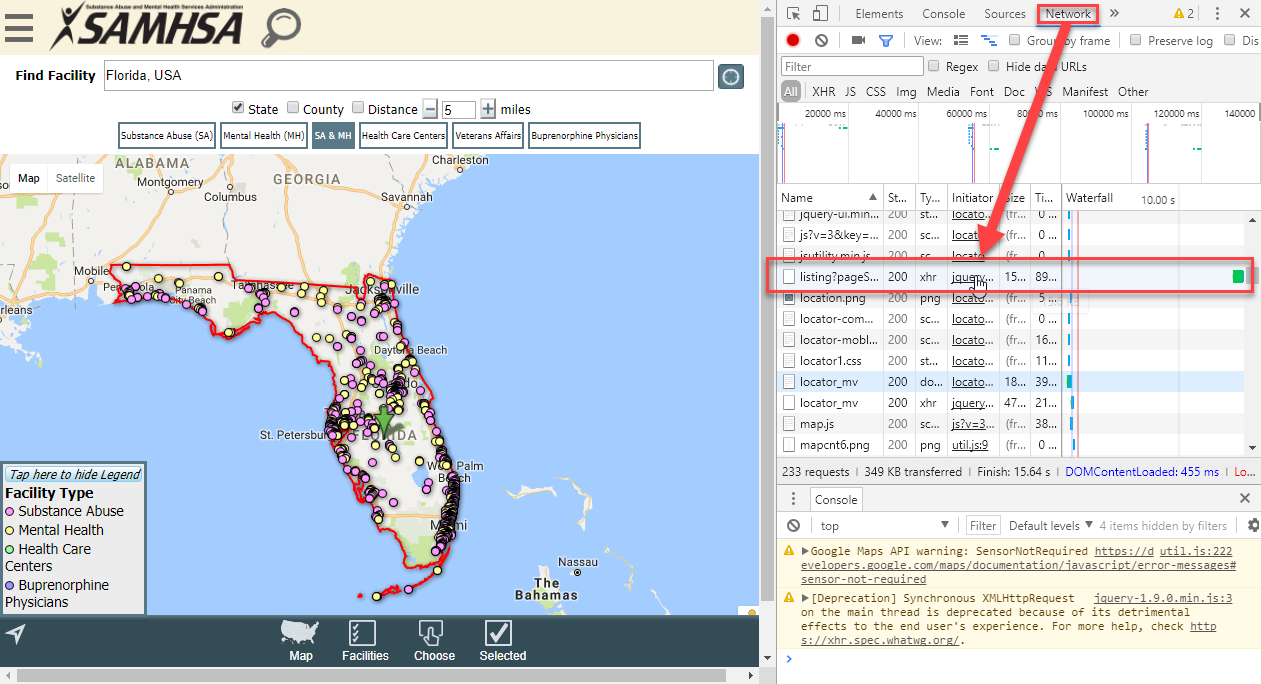Filter requests by Manifest type
The height and width of the screenshot is (684, 1261).
pyautogui.click(x=1085, y=91)
